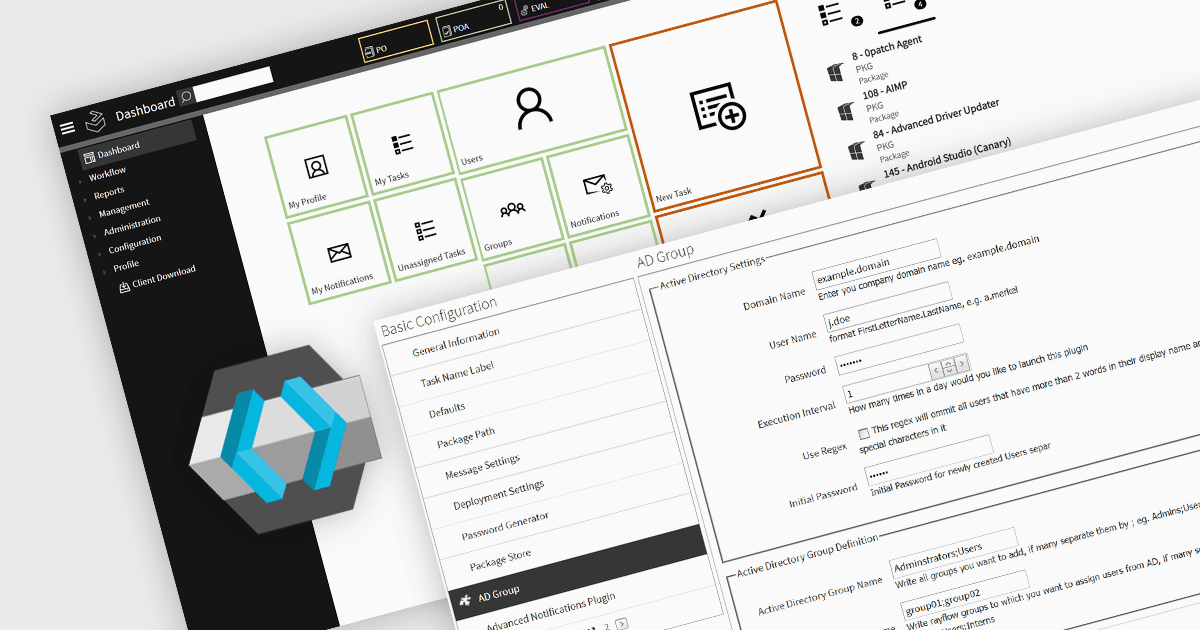Click Windows icon beside 8 - 0patch Agent
Screen dimensions: 1200x630
(x=835, y=73)
